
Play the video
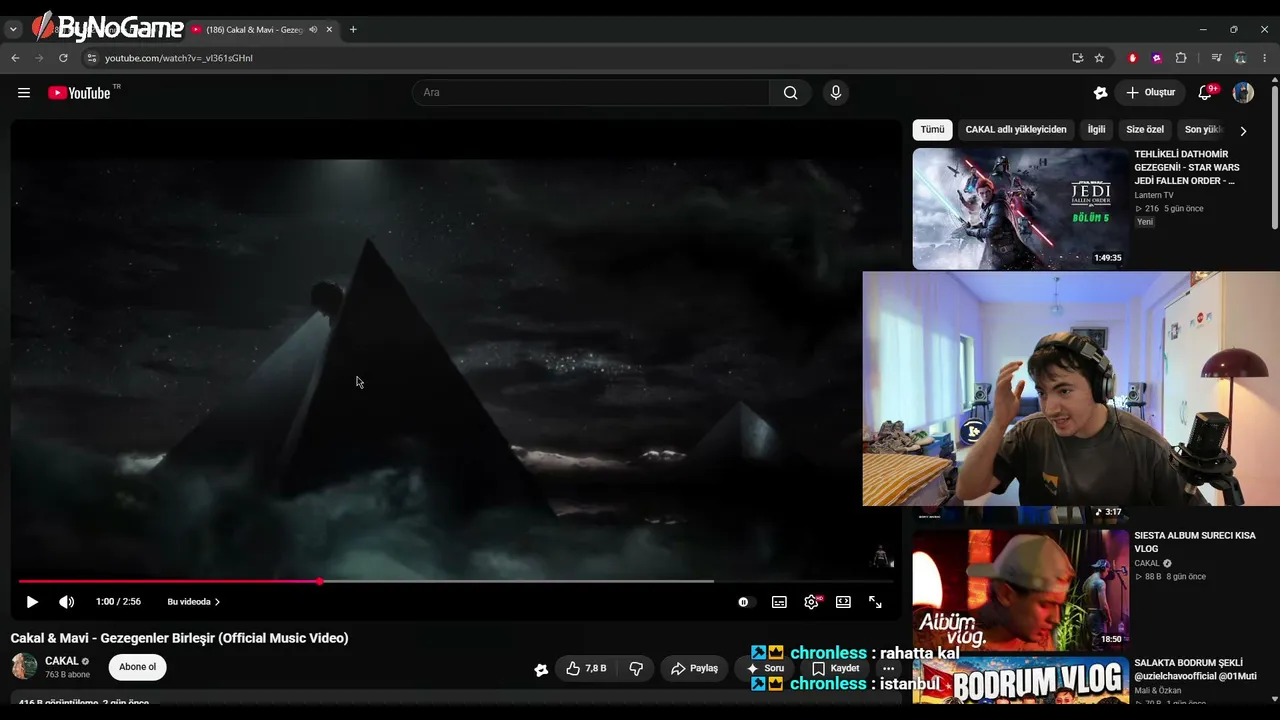tap(32, 602)
